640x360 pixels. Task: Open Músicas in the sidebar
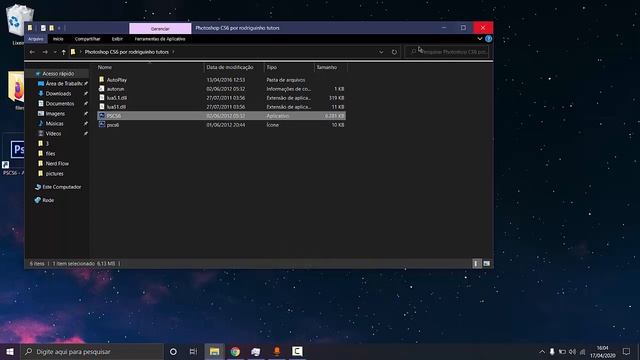pyautogui.click(x=54, y=123)
